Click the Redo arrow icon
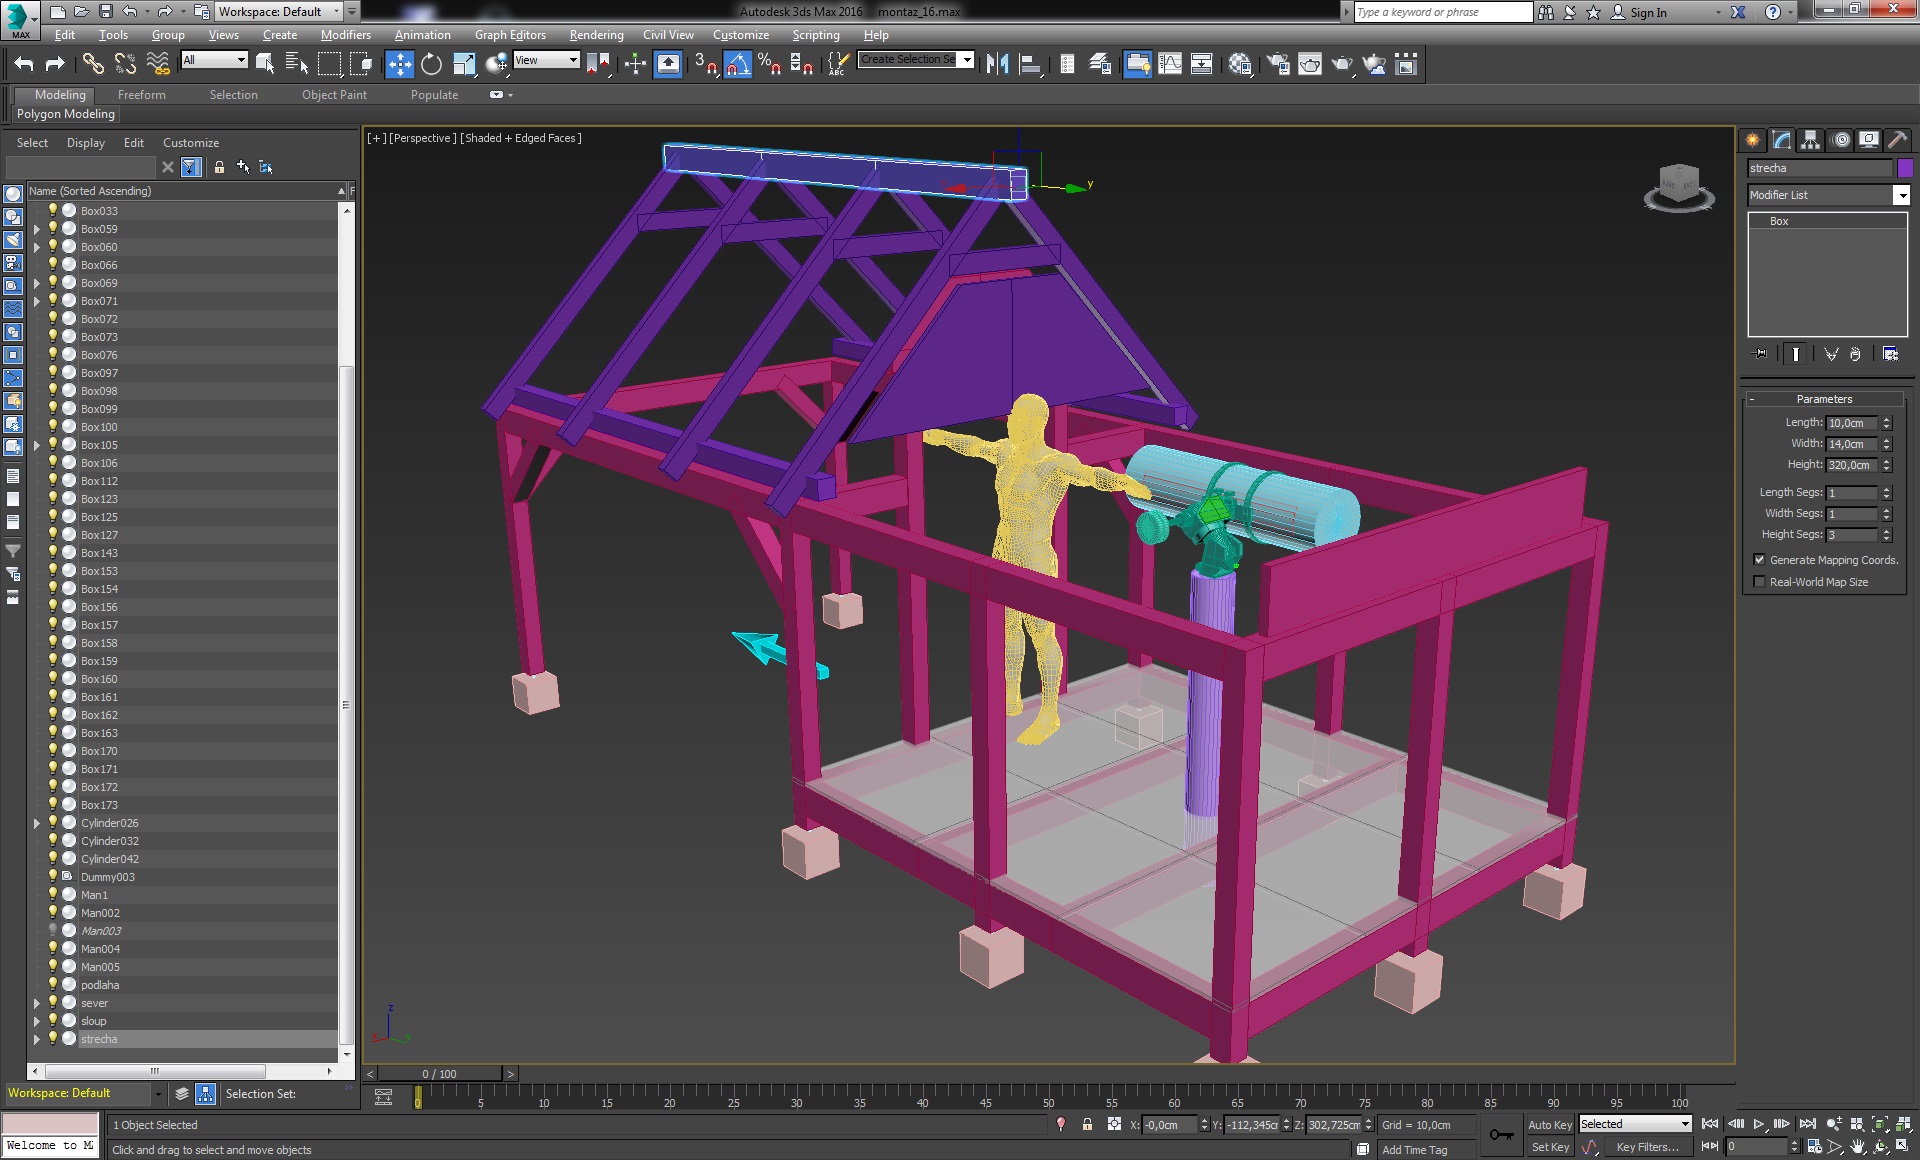 [56, 64]
